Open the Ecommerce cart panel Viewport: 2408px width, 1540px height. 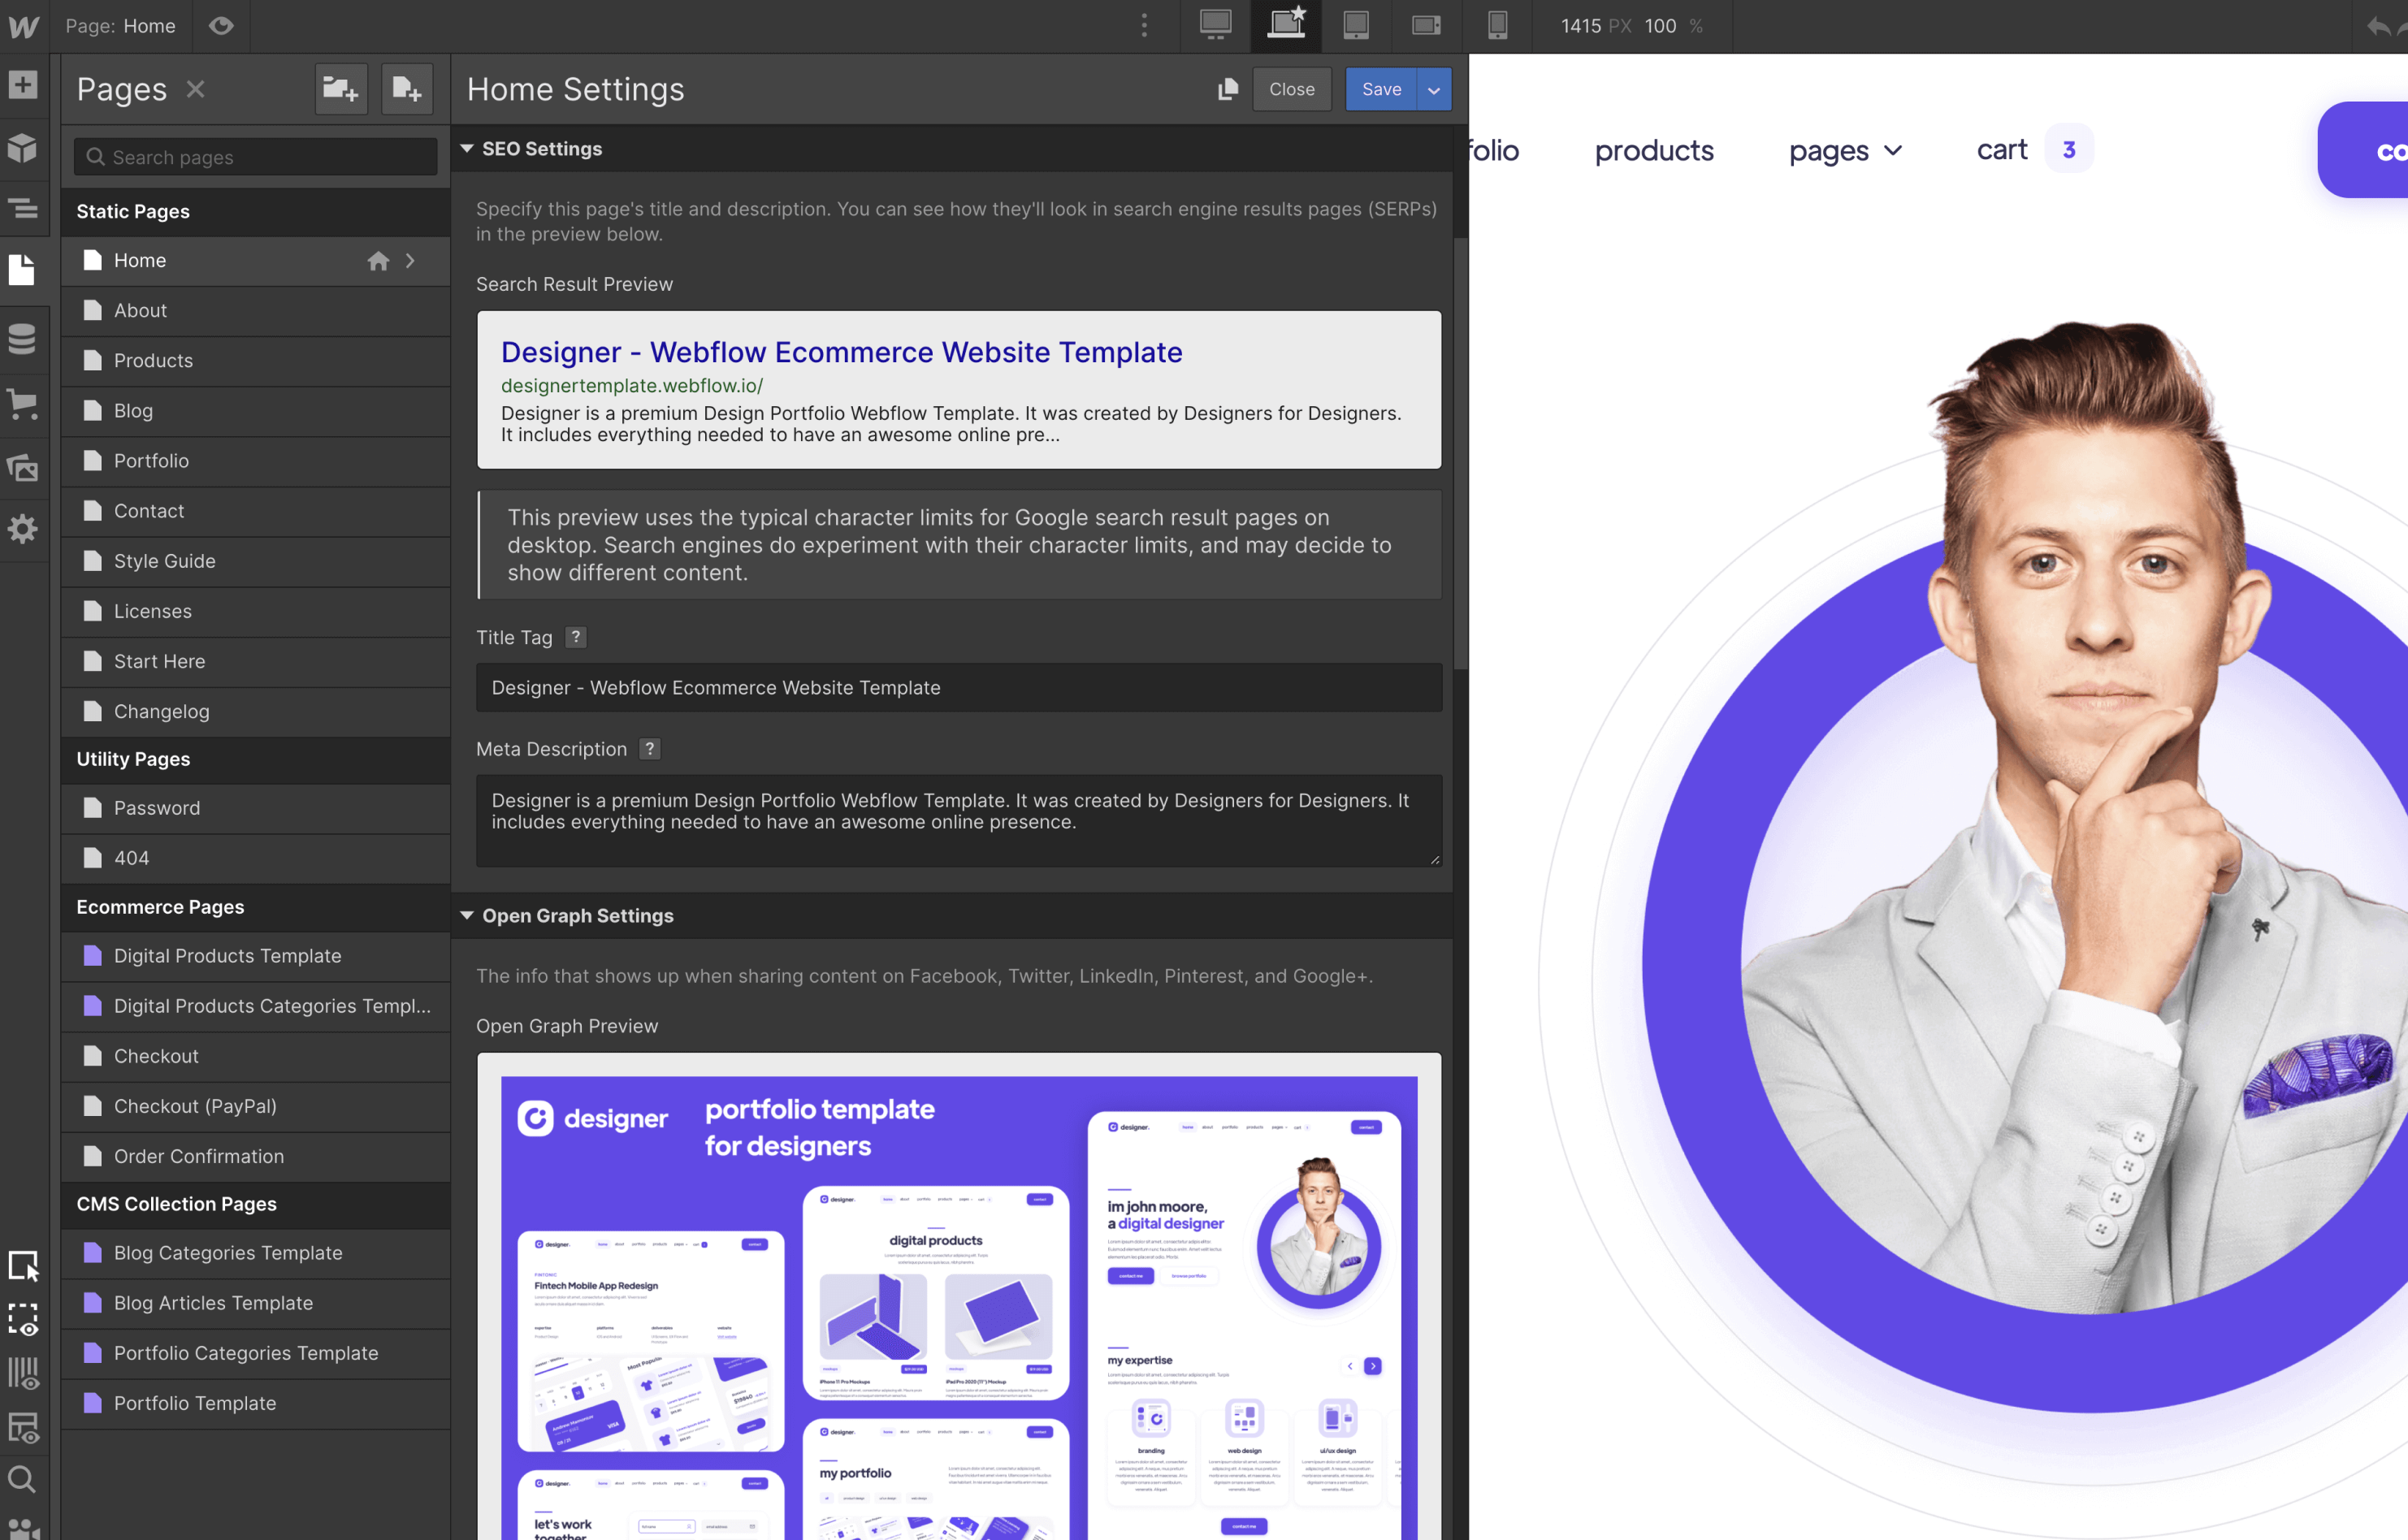tap(22, 403)
